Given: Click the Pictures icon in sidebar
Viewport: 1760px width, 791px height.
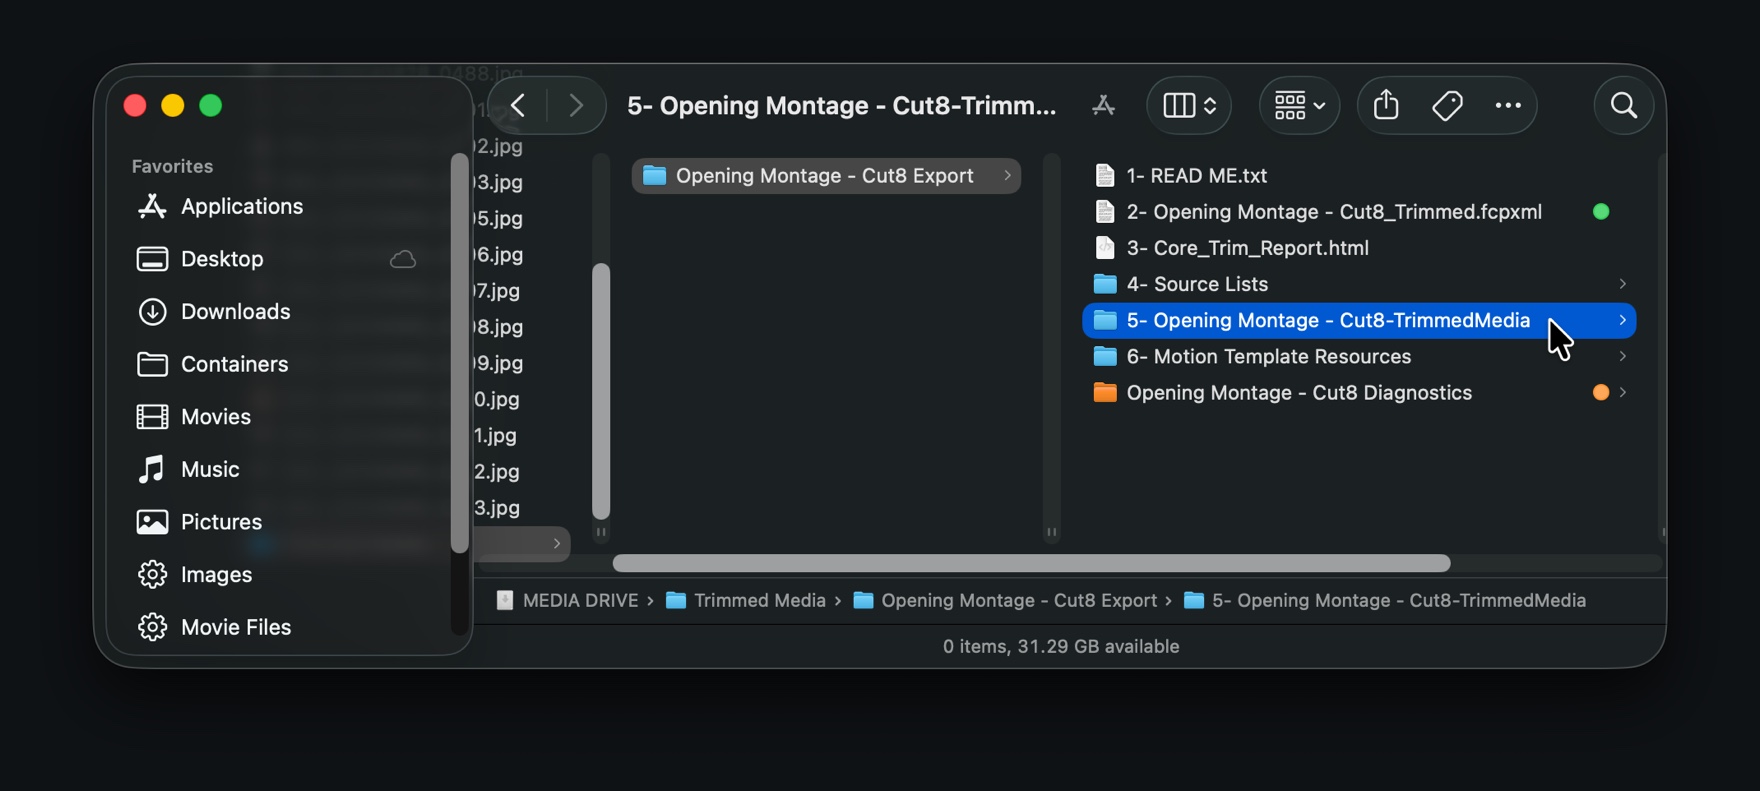Looking at the screenshot, I should 152,522.
